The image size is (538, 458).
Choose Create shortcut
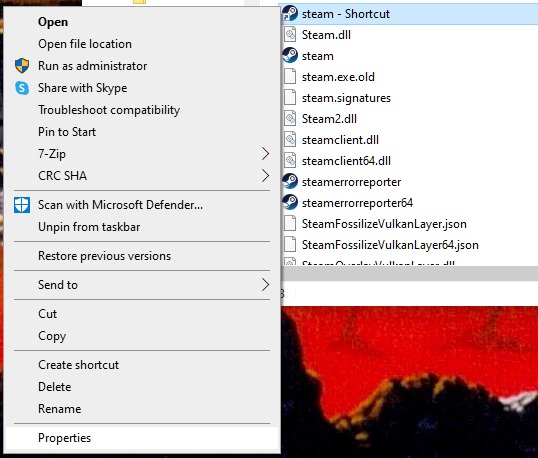[142, 365]
